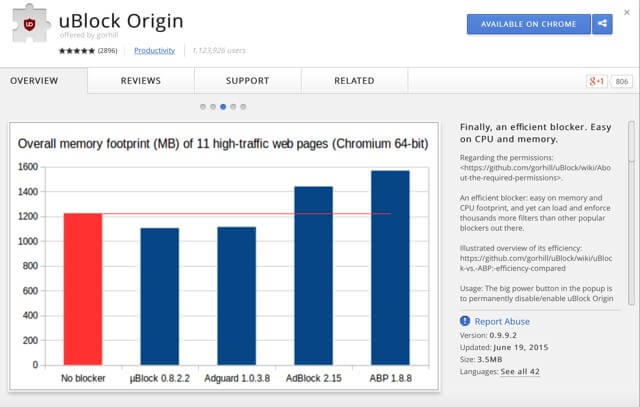Screen dimensions: 640x407
Task: Click the 'Finally, an efficient blocker' heading
Action: pyautogui.click(x=536, y=133)
